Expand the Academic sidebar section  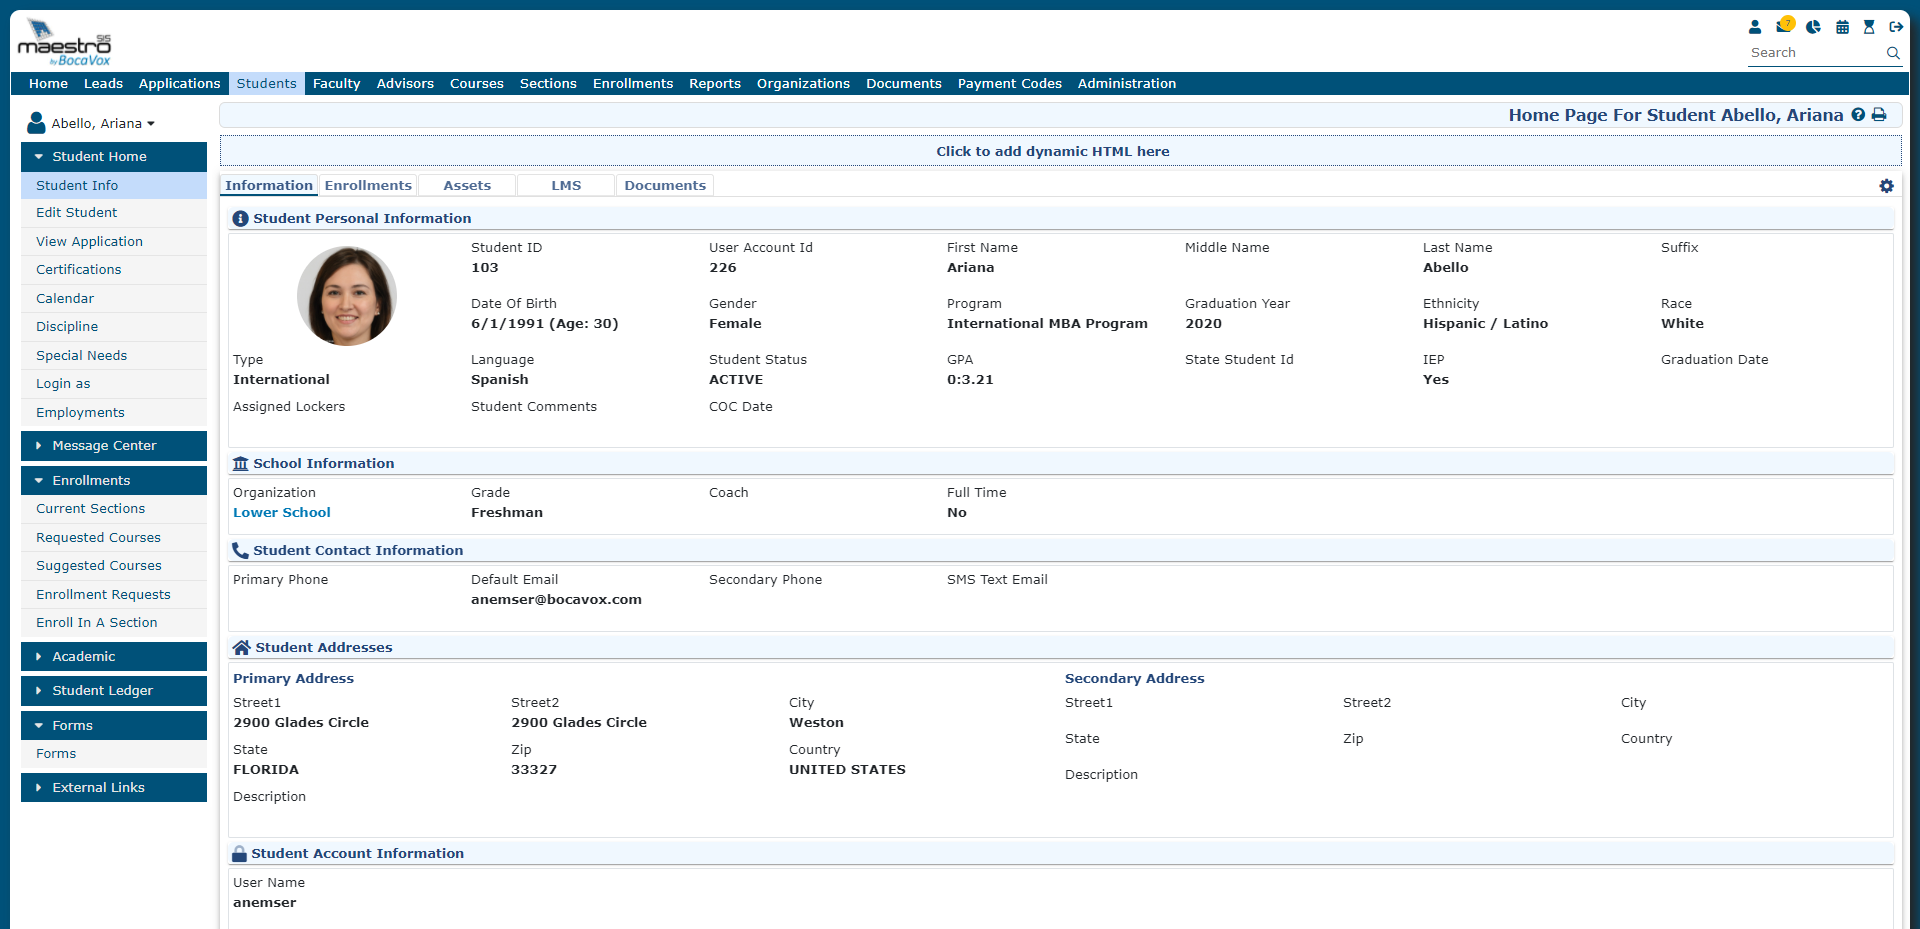click(x=114, y=657)
